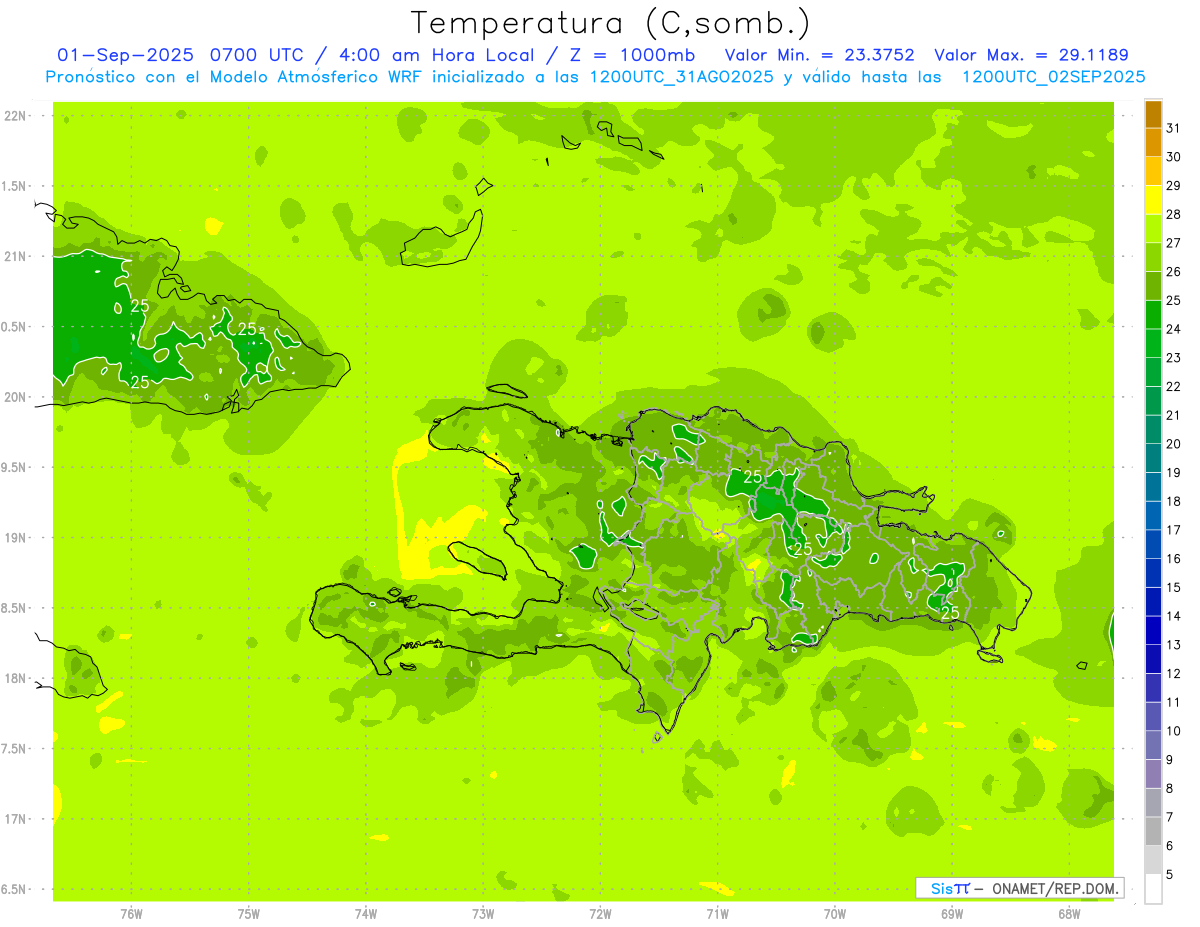Click the colorbar label 8
Image resolution: width=1200 pixels, height=927 pixels.
point(1170,789)
